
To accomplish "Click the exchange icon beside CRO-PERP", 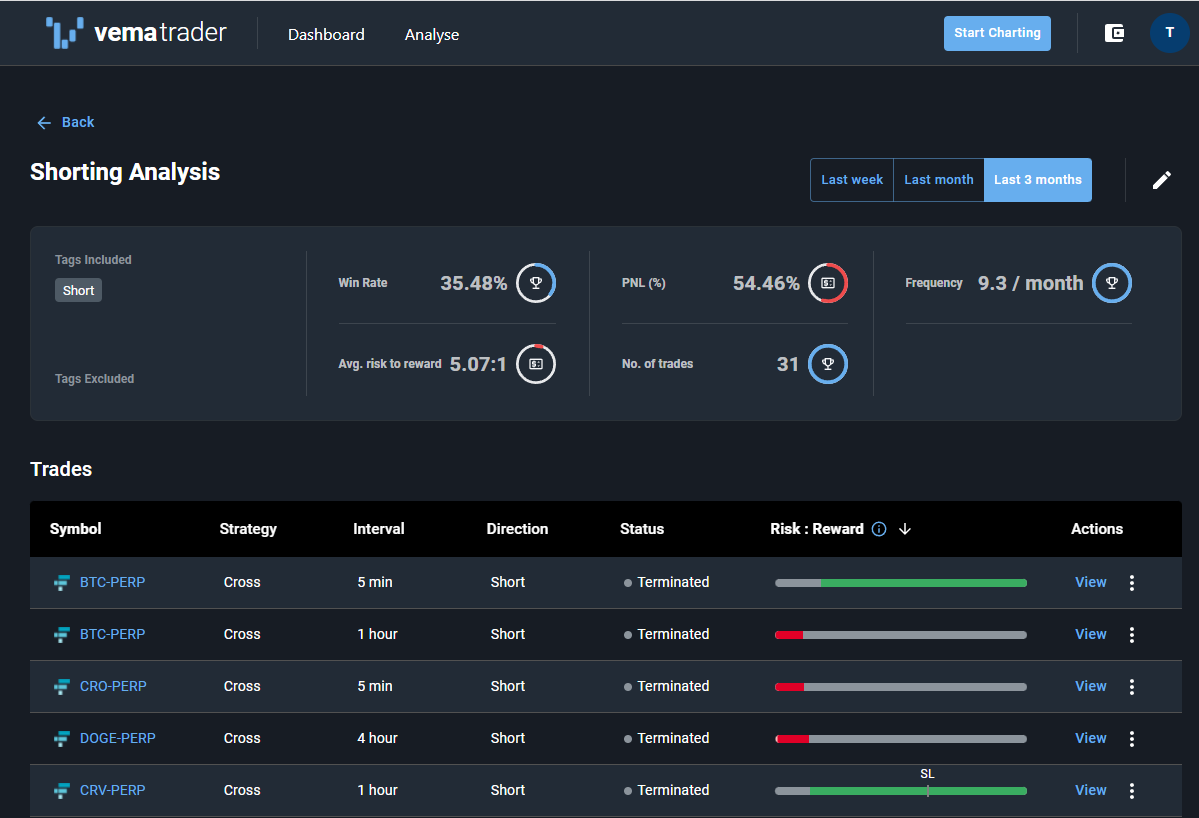I will 61,687.
